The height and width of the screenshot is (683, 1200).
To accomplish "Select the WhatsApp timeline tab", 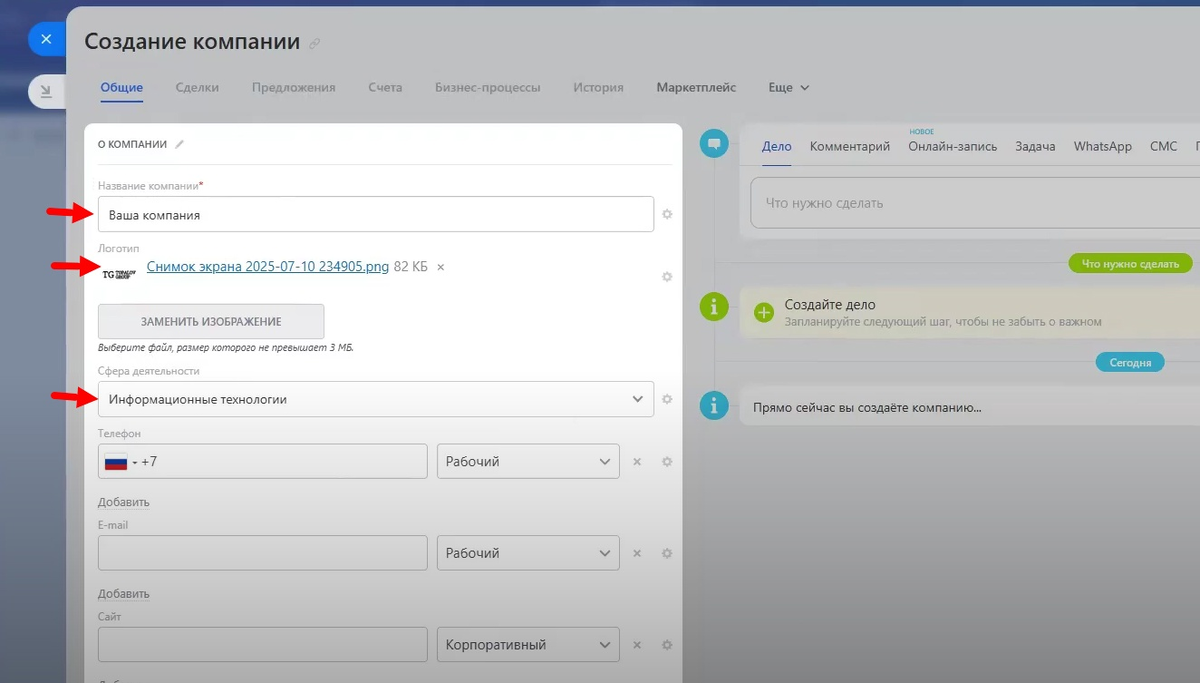I will coord(1103,146).
